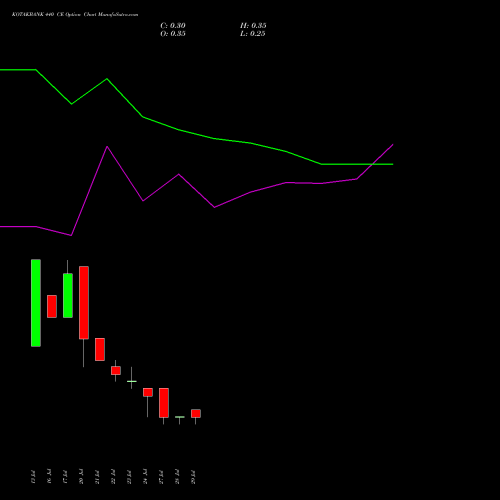Click the high value 'H: 0.35'

coord(253,26)
